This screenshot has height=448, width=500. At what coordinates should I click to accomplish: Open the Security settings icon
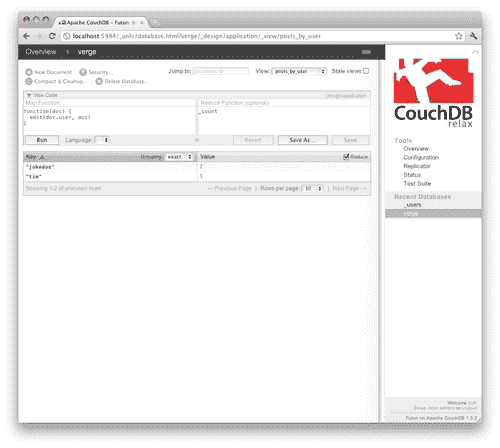[x=83, y=72]
